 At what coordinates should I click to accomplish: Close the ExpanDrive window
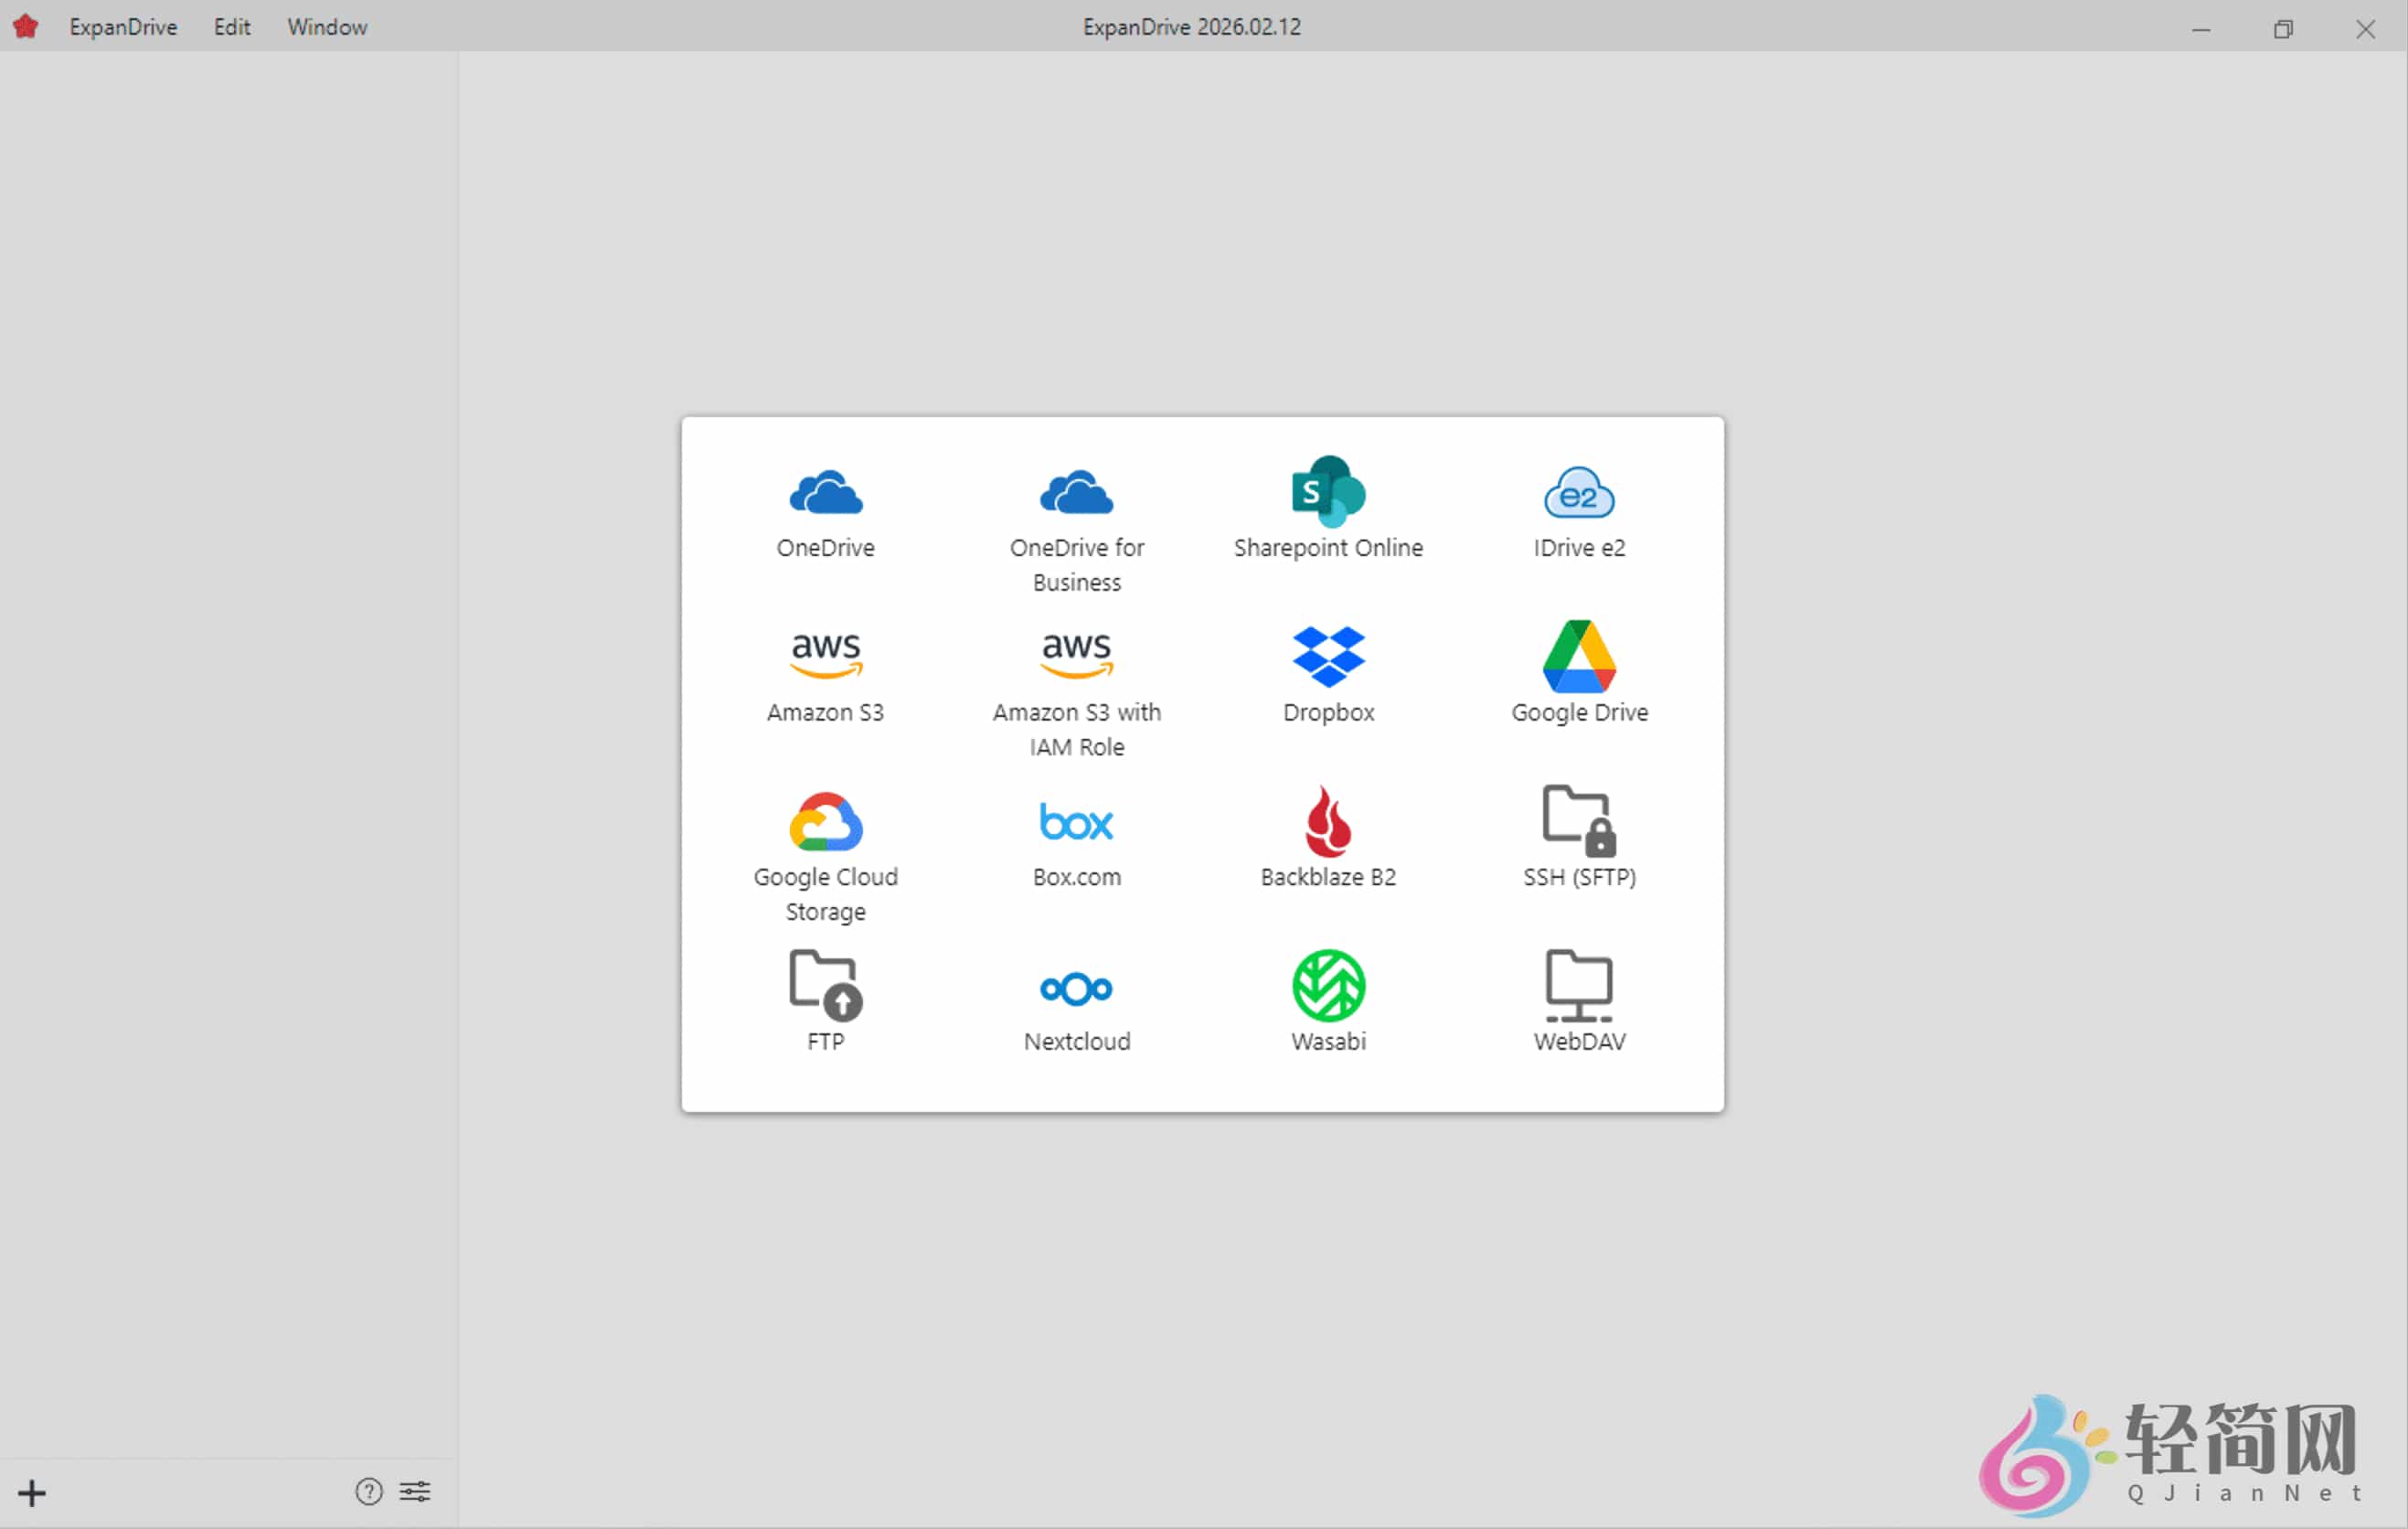(2365, 28)
